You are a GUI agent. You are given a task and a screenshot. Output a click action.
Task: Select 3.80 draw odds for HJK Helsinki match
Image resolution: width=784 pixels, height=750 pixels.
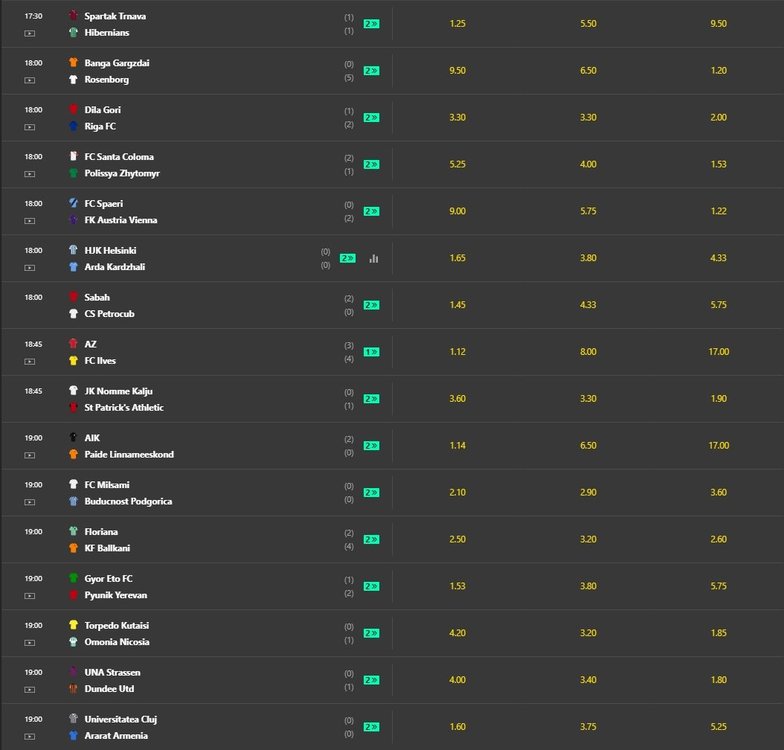pyautogui.click(x=588, y=258)
